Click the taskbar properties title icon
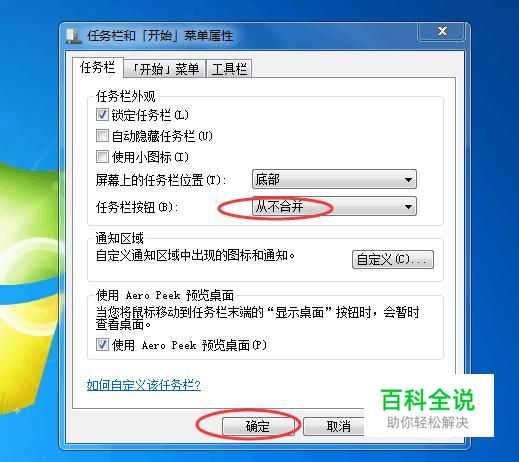This screenshot has height=462, width=519. pos(73,36)
